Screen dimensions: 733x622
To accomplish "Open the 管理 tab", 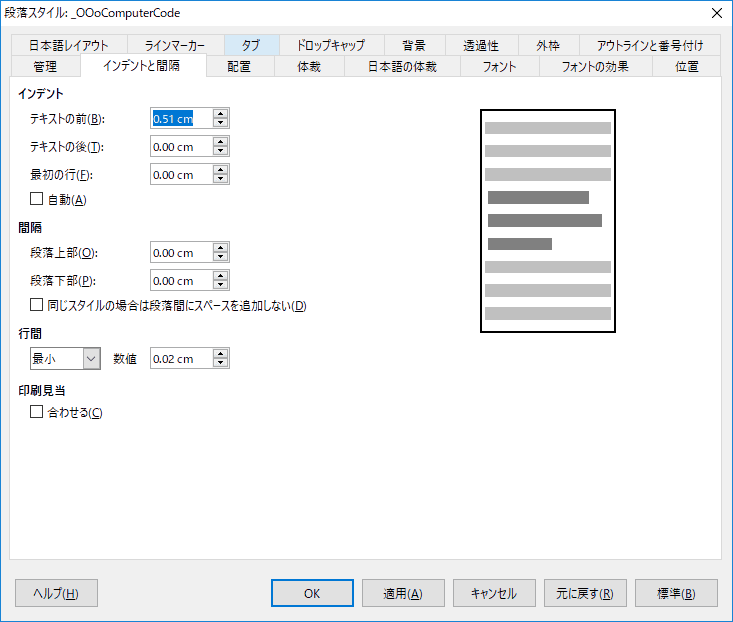I will (x=45, y=66).
